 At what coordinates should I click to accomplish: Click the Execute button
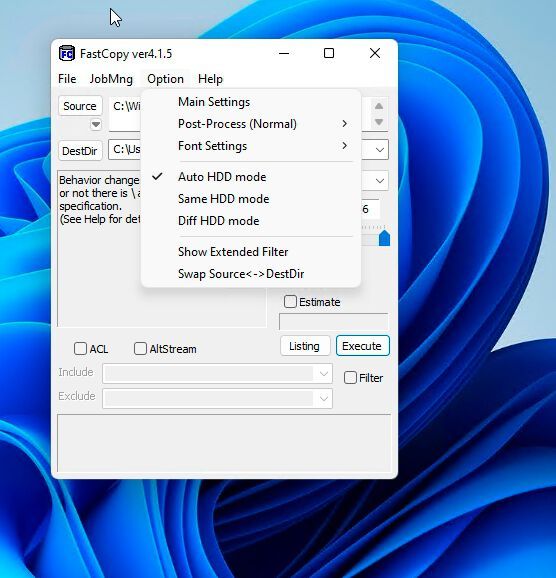[x=362, y=346]
